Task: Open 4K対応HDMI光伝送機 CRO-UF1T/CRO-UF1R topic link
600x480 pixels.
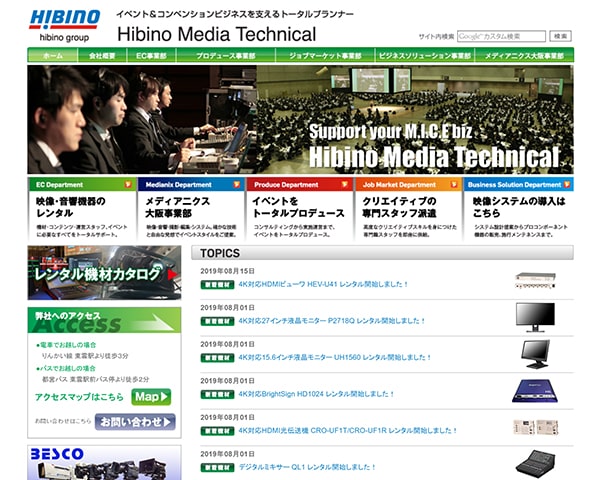Action: pyautogui.click(x=348, y=431)
